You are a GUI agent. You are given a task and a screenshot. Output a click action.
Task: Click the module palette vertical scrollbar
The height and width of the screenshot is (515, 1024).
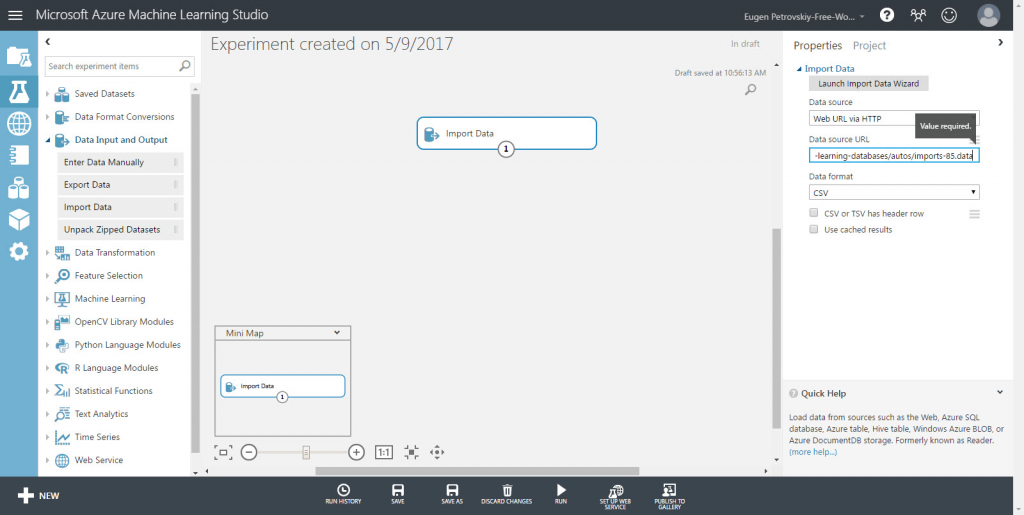pyautogui.click(x=195, y=274)
